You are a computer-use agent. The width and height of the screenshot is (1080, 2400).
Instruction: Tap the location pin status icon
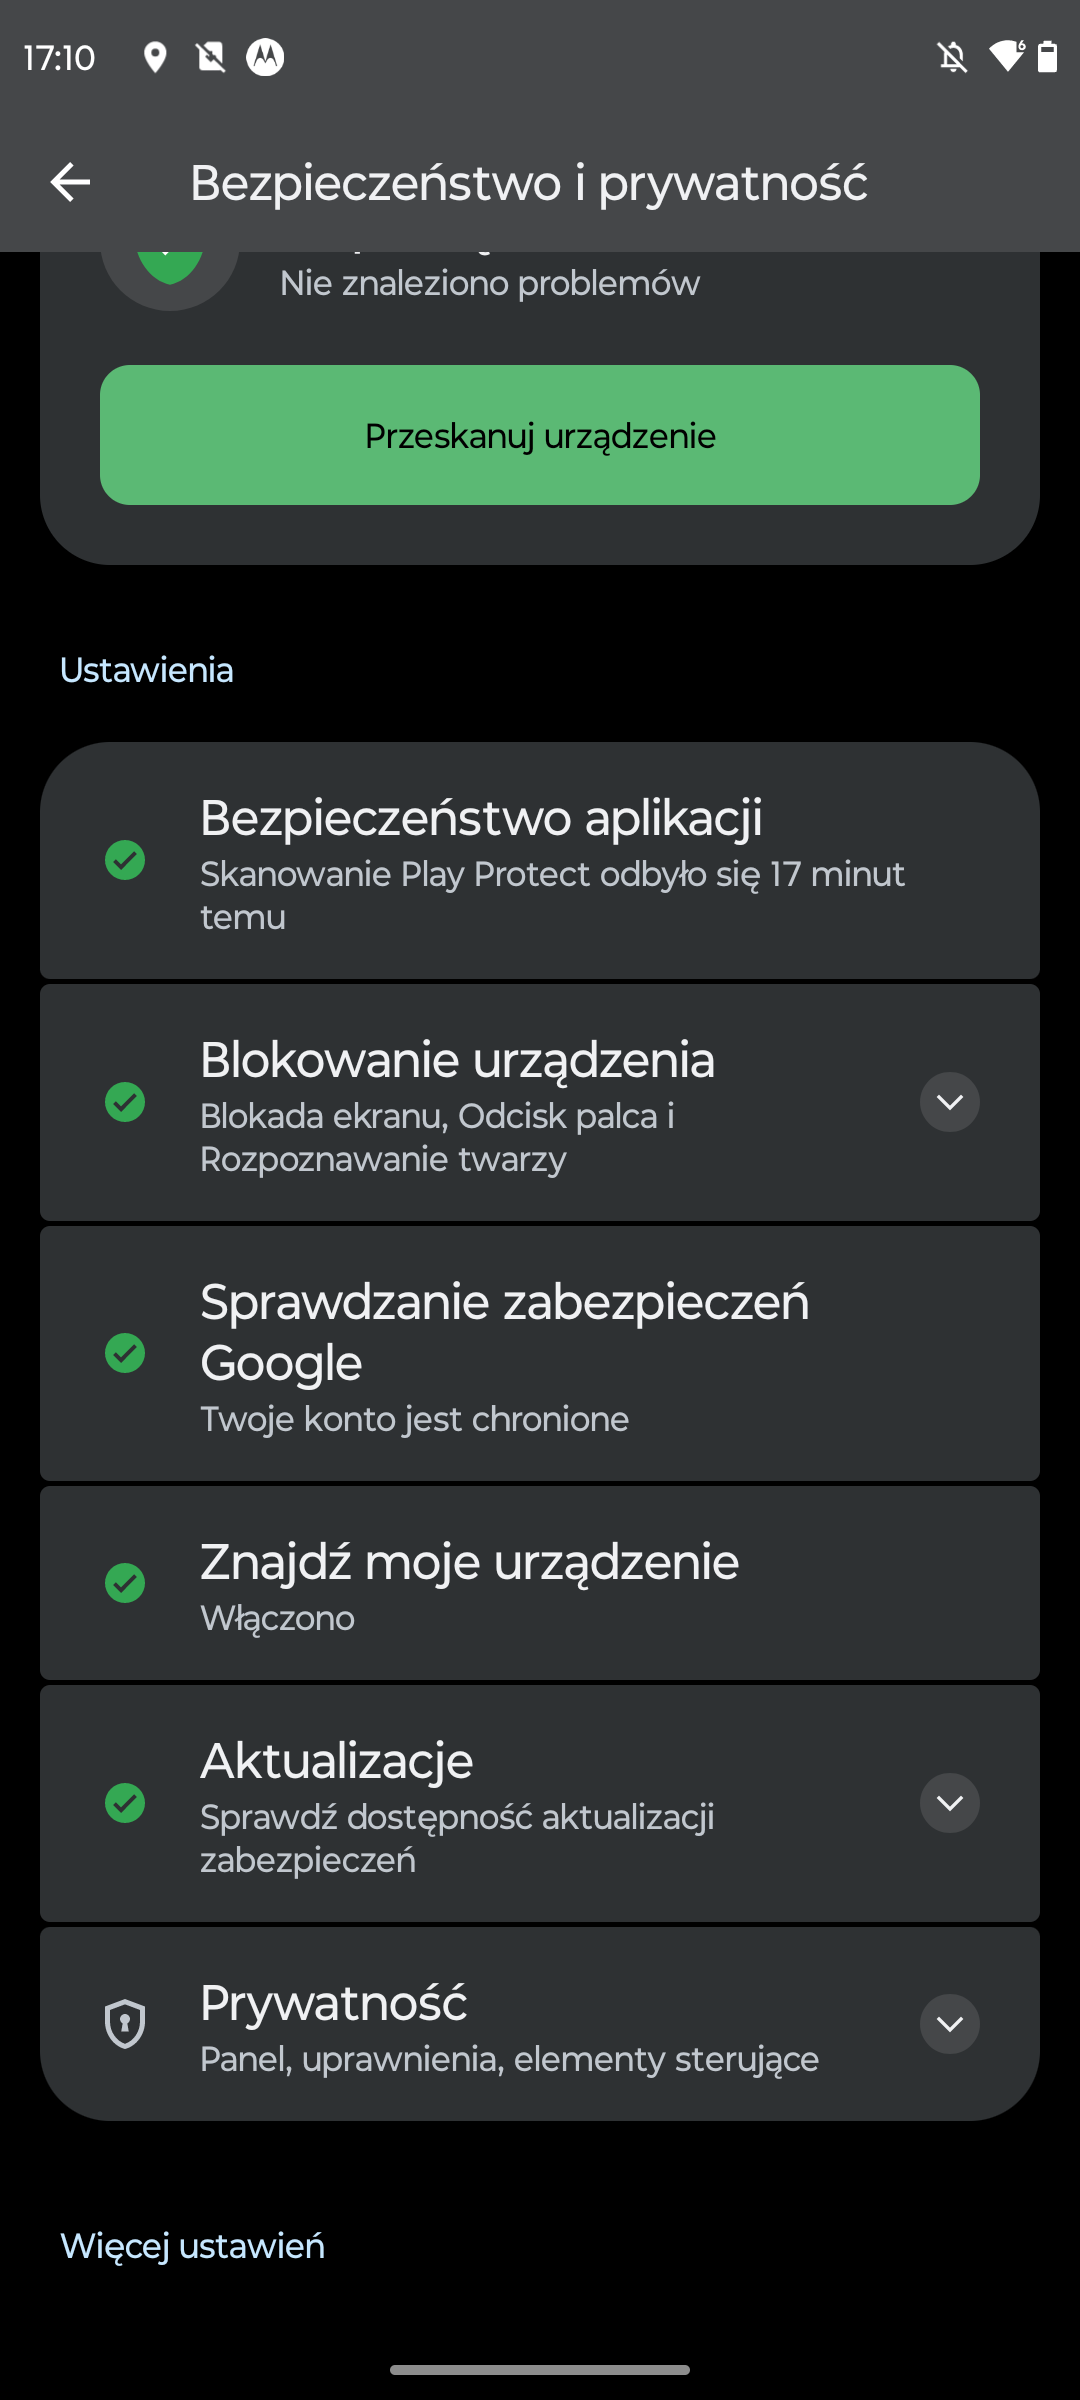tap(155, 58)
